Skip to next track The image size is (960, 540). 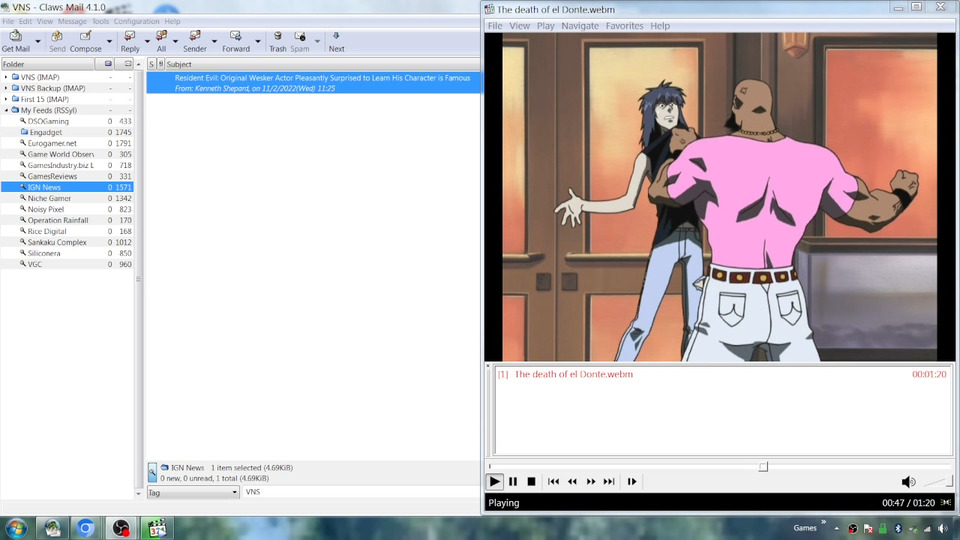(x=609, y=482)
